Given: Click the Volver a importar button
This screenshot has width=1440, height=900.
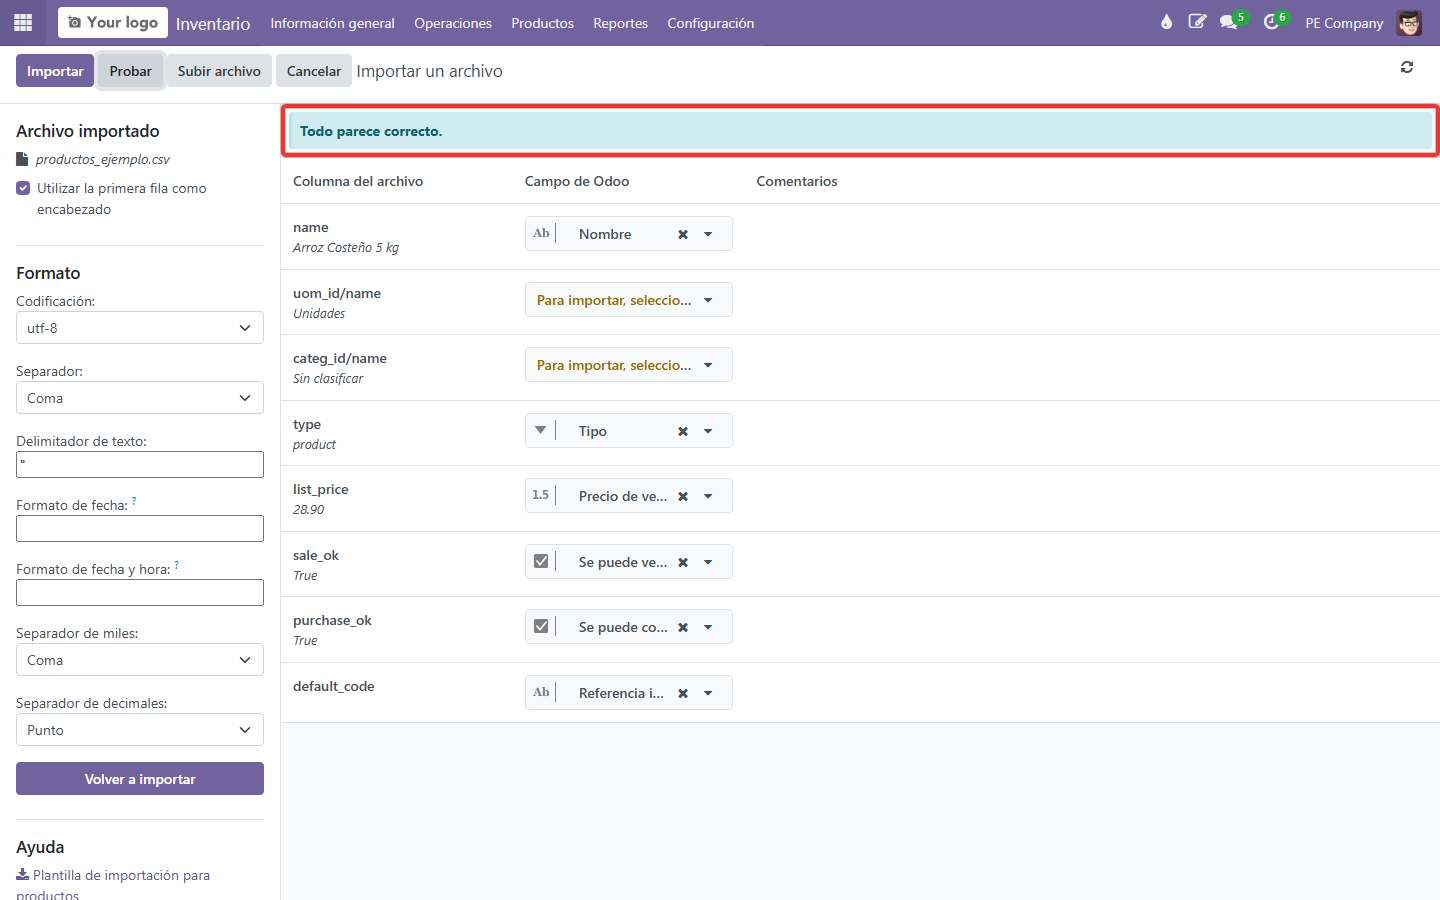Looking at the screenshot, I should tap(140, 779).
